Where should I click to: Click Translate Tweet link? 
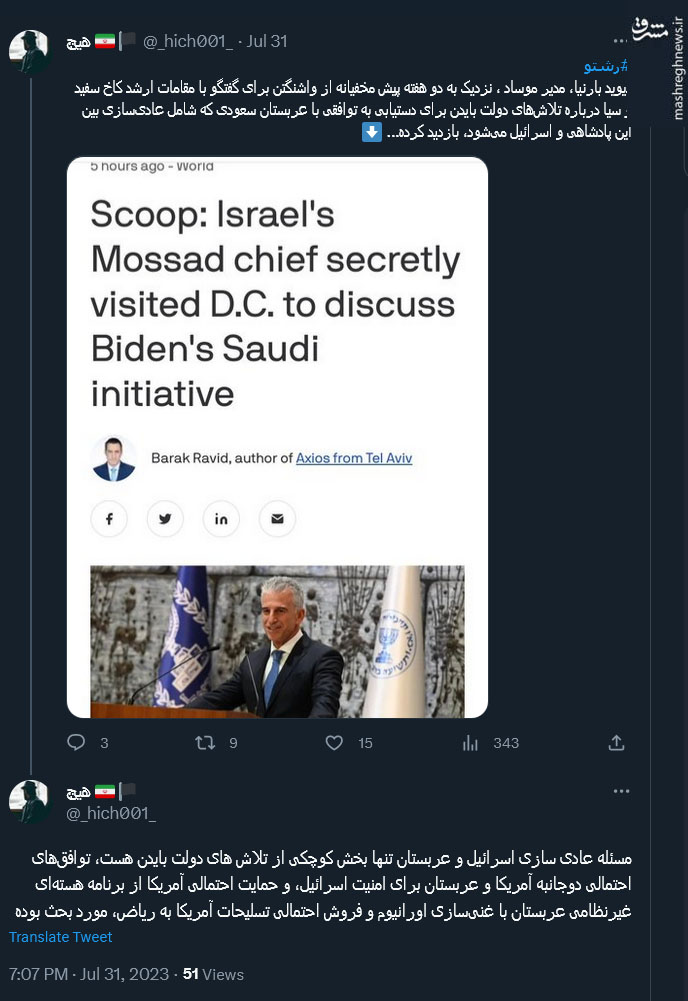tap(60, 937)
